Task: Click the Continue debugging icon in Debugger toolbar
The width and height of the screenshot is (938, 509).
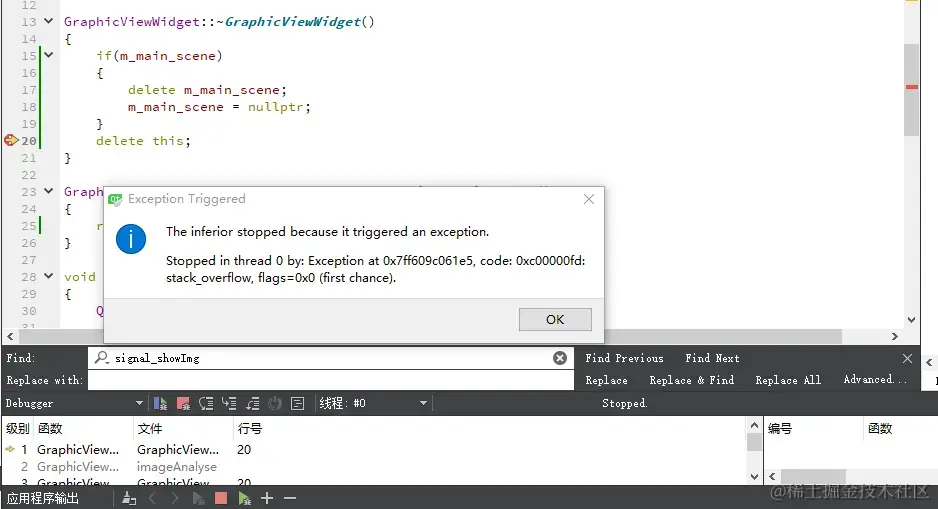Action: tap(160, 404)
